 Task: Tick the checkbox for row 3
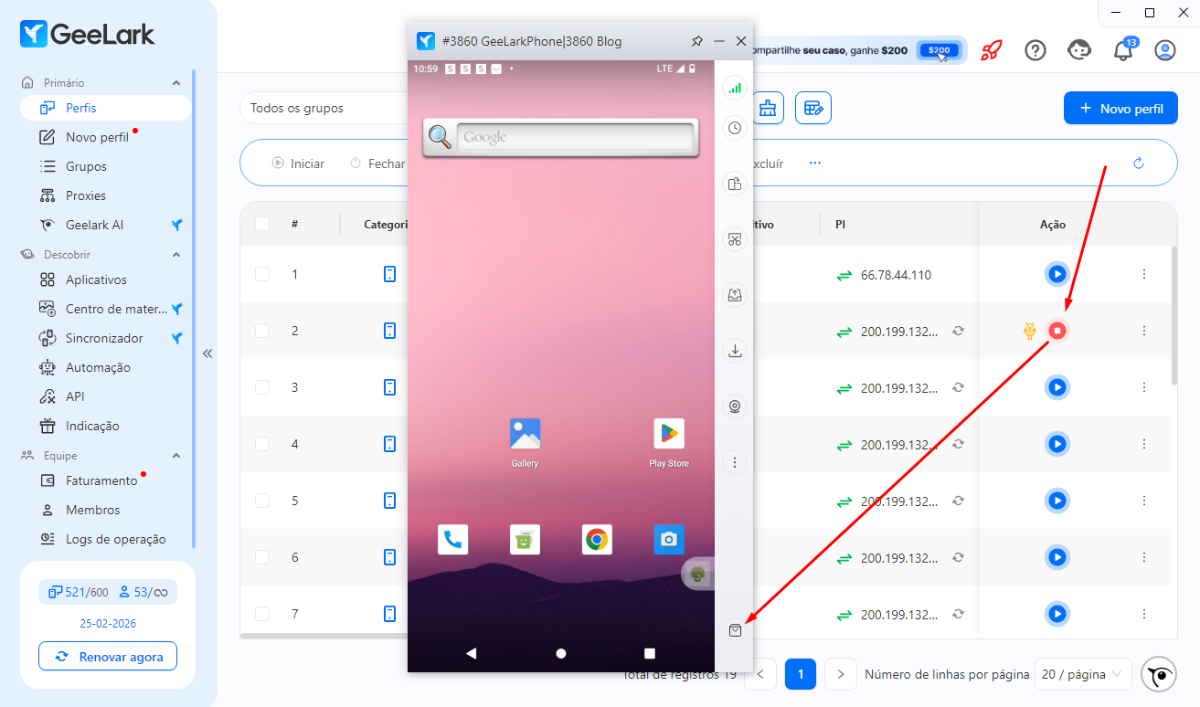262,387
